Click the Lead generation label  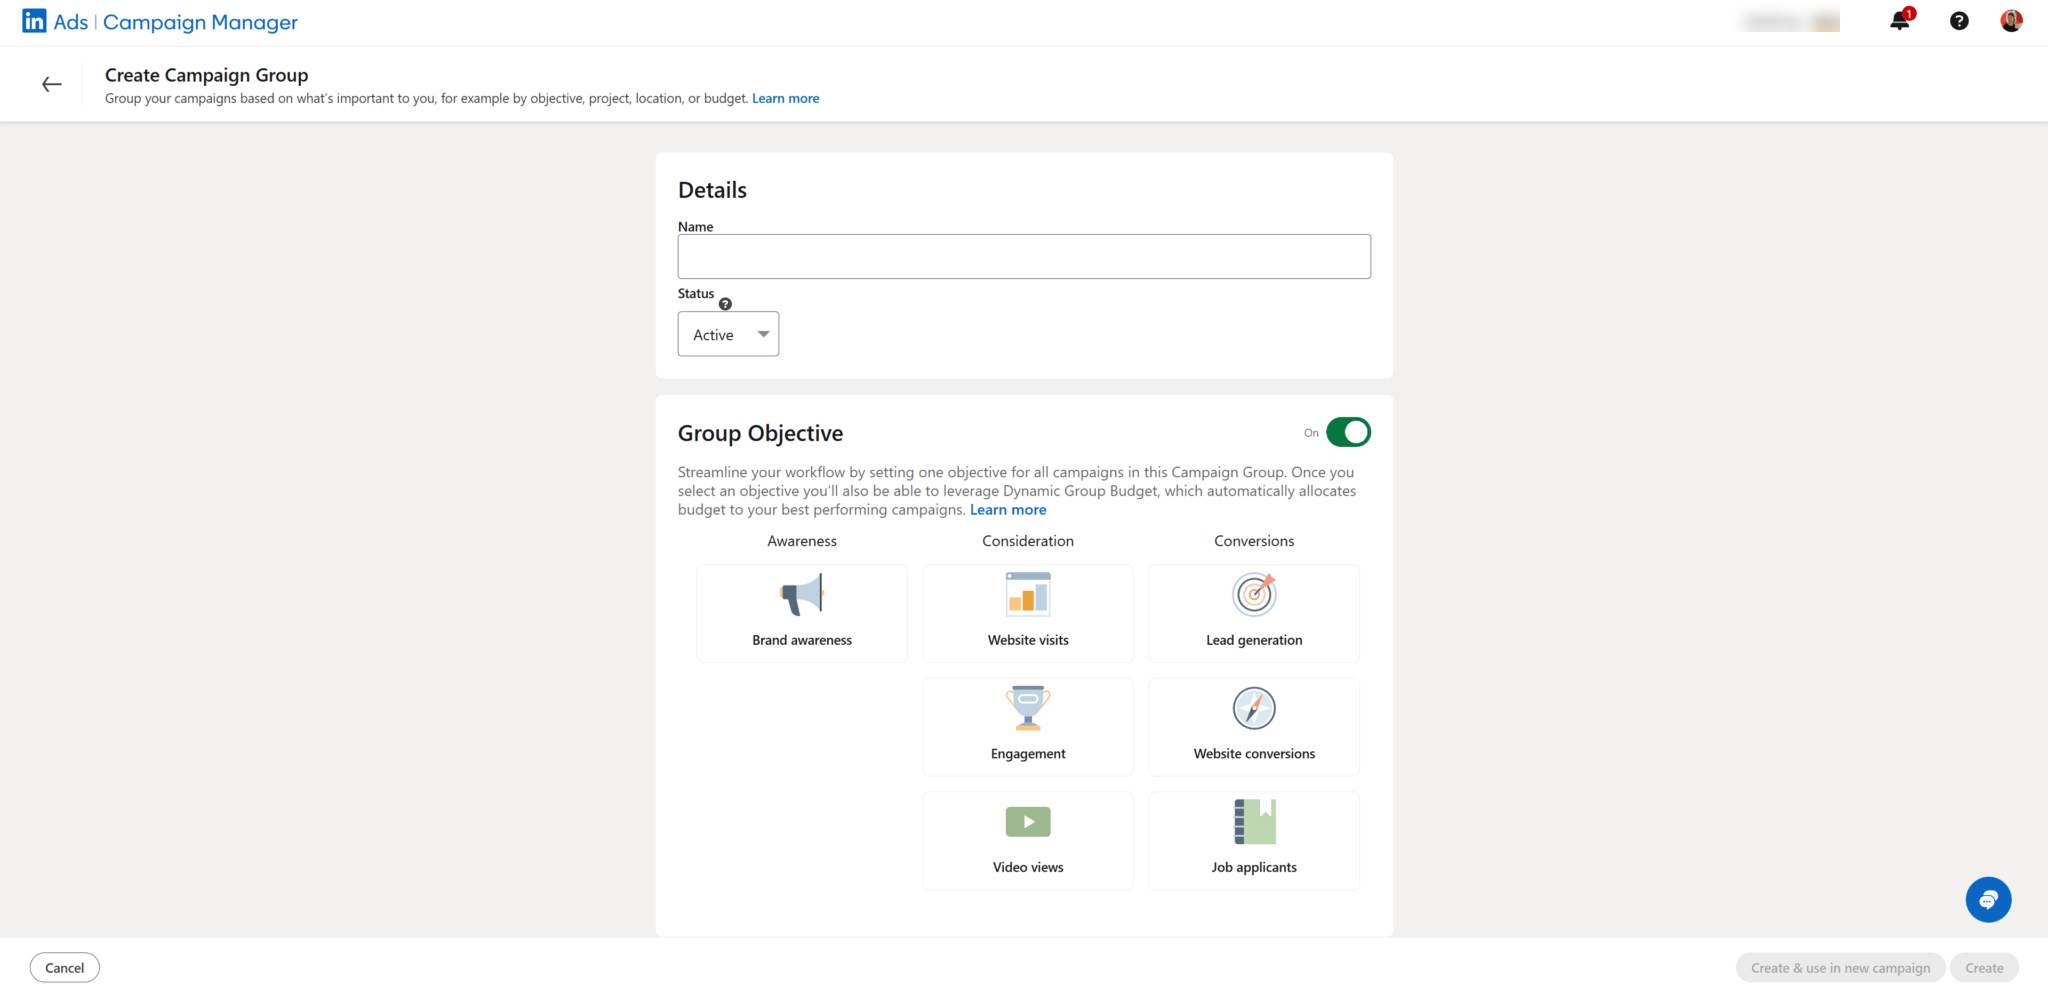pyautogui.click(x=1254, y=640)
